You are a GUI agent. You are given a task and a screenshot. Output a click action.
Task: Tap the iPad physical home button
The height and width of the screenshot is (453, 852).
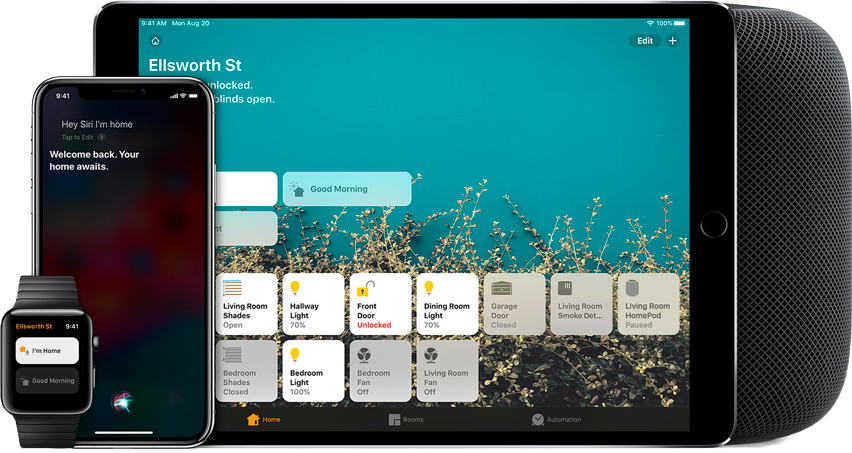[x=713, y=224]
